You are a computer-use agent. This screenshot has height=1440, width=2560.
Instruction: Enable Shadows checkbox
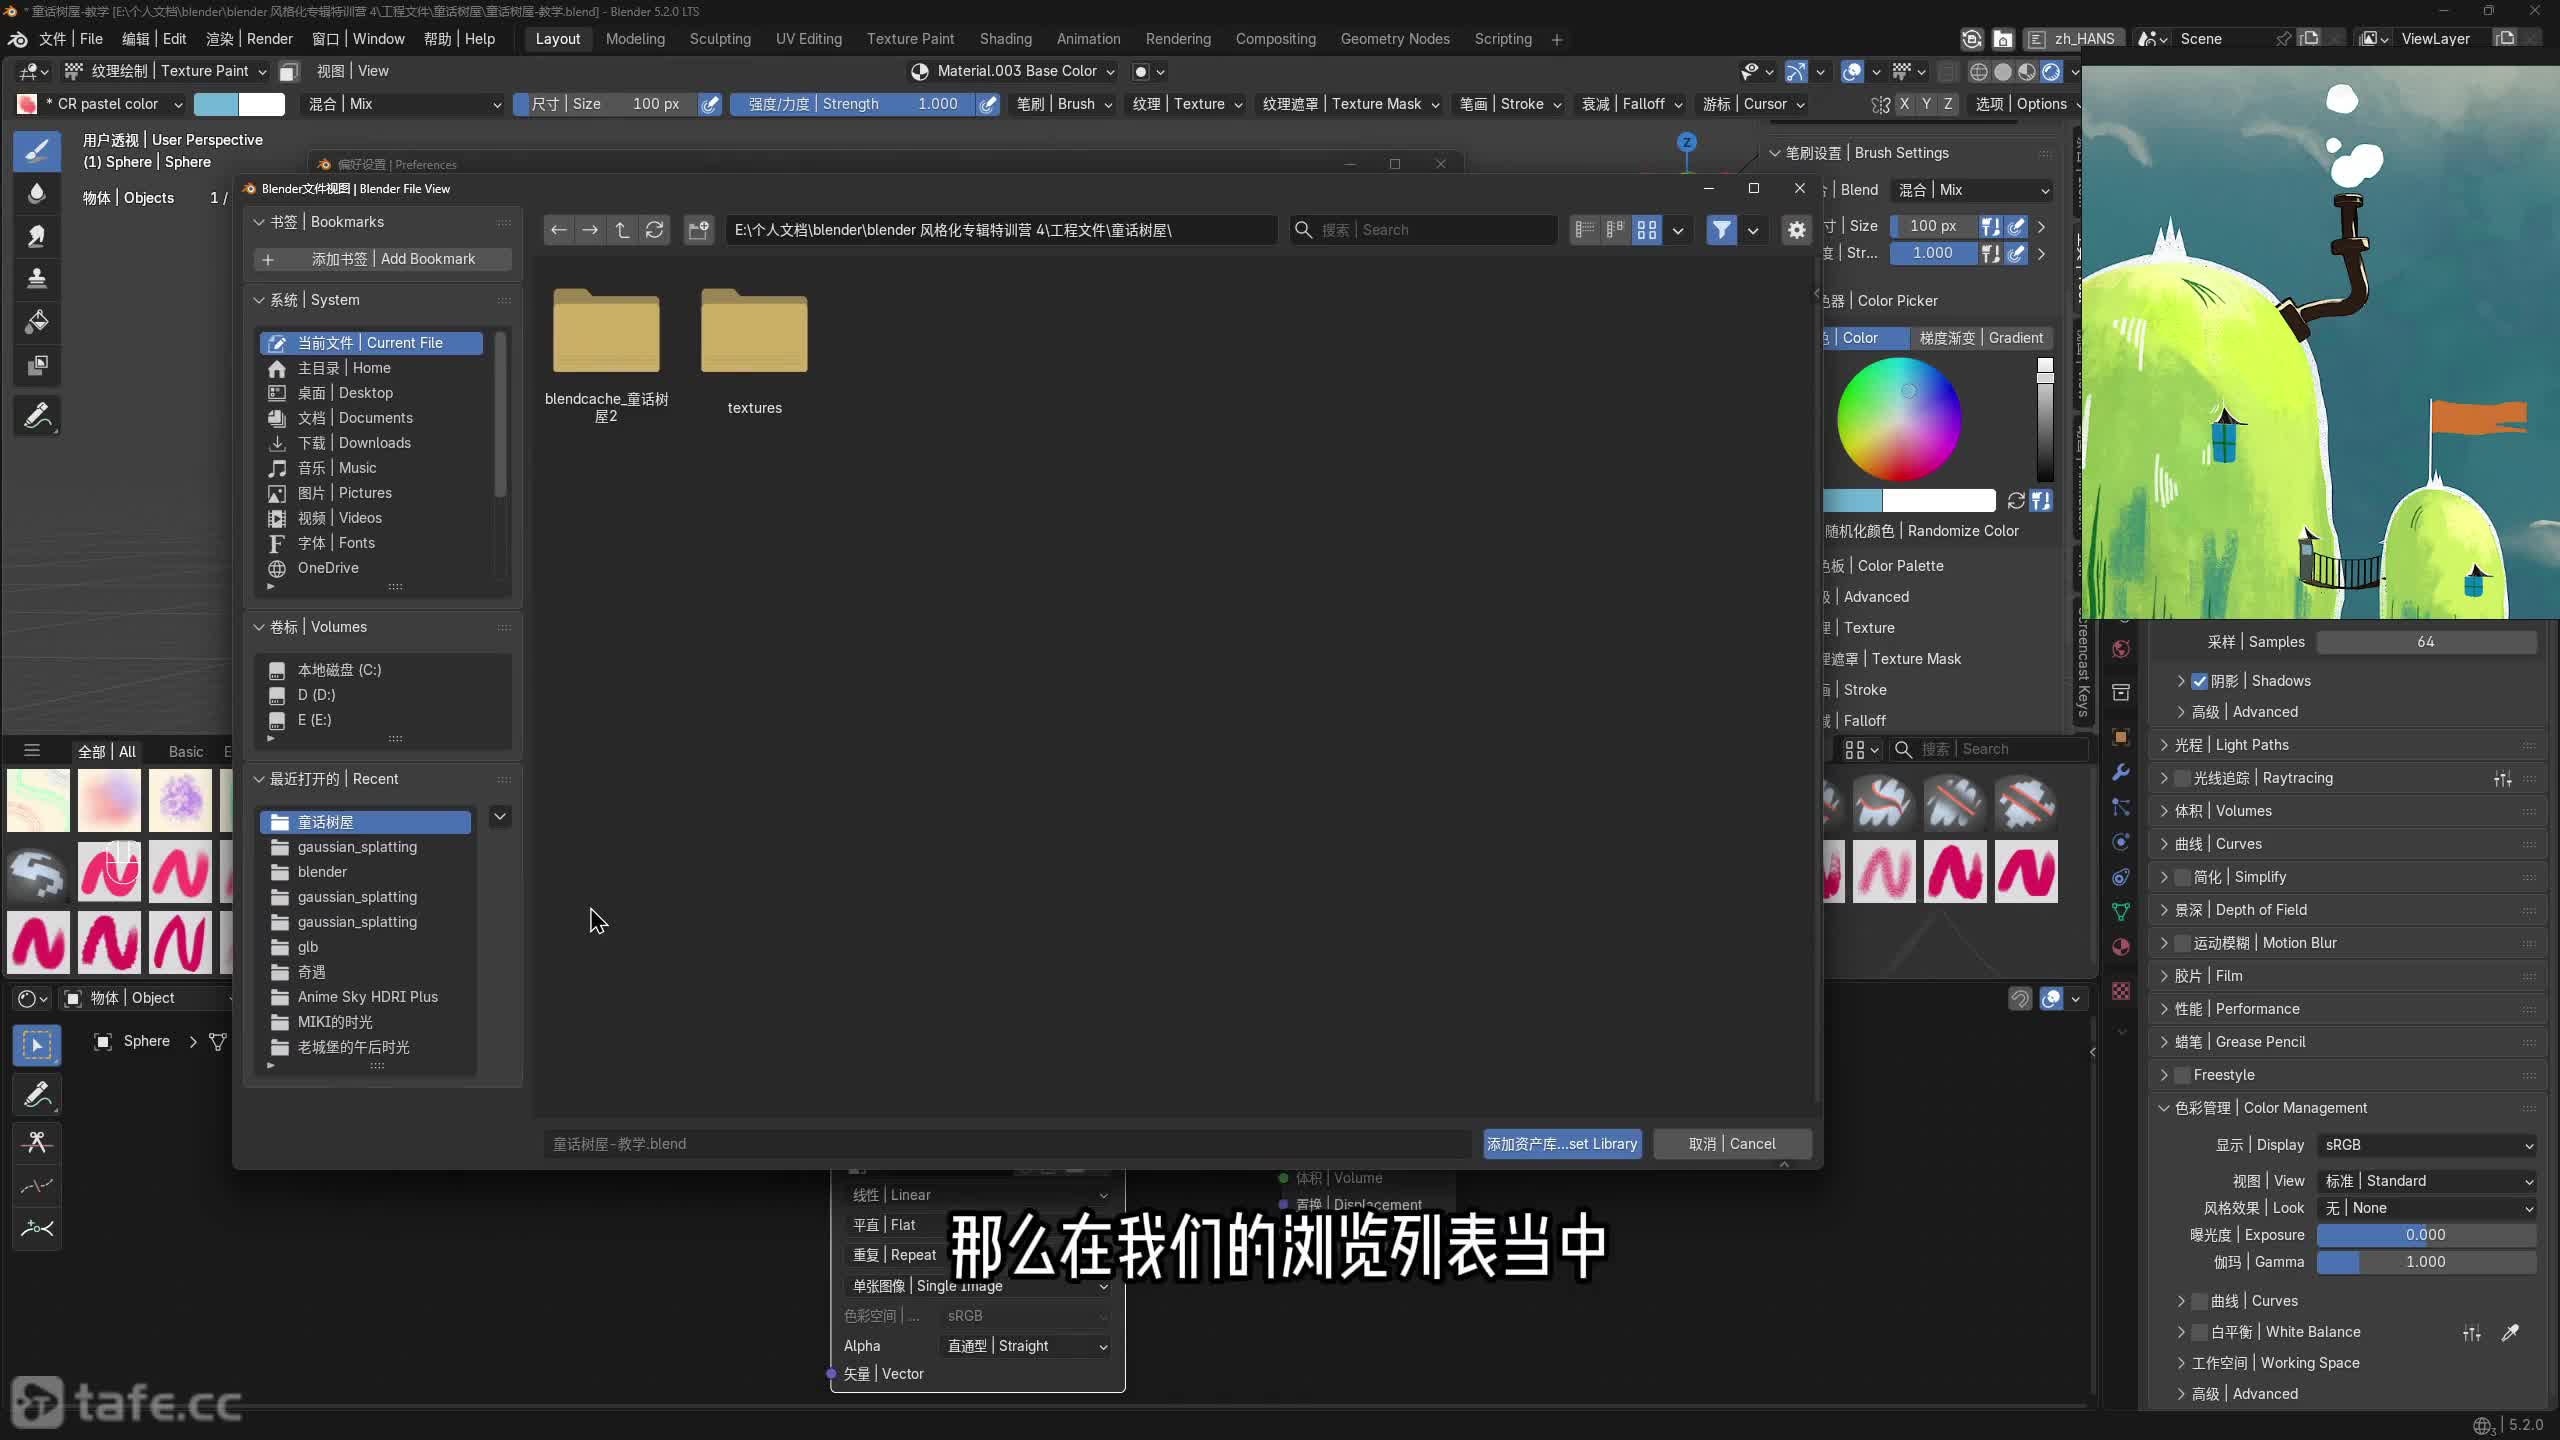(2199, 681)
